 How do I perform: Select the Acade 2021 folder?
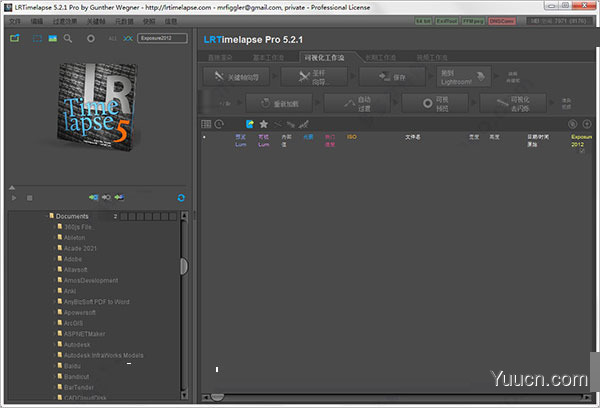(80, 248)
